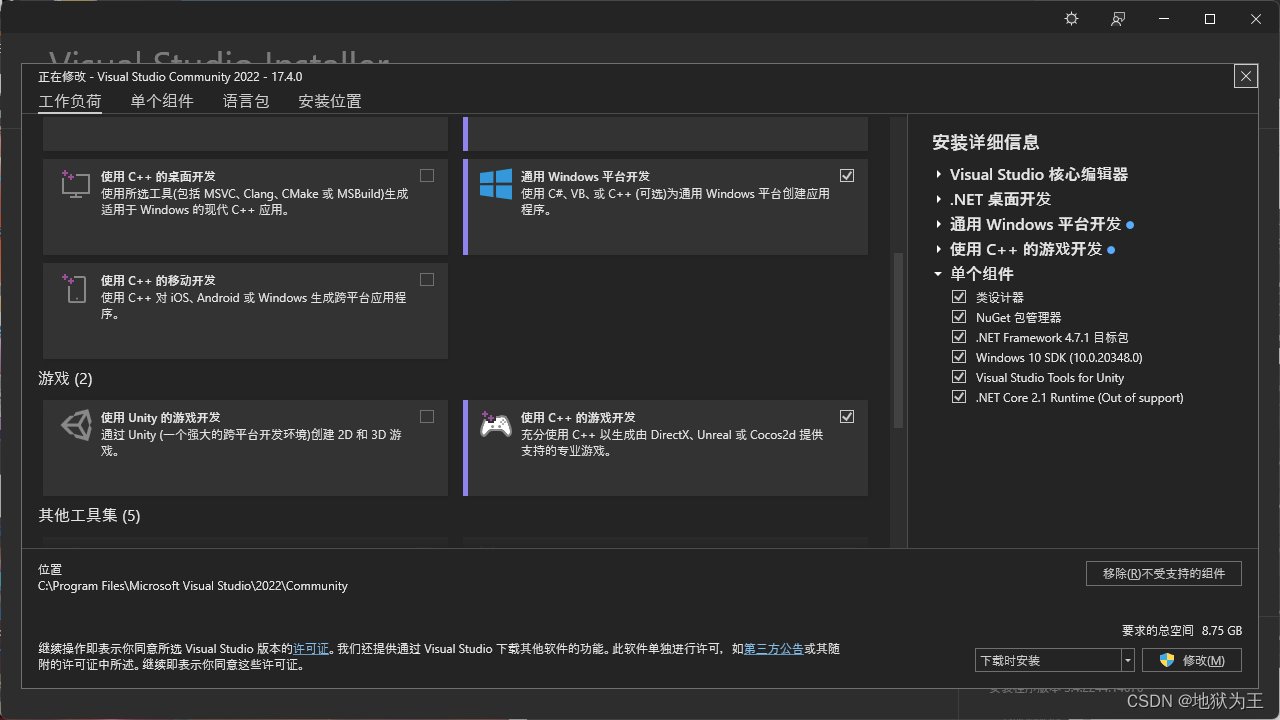The height and width of the screenshot is (720, 1280).
Task: Click the 游戏 (2) section heading
Action: [65, 378]
